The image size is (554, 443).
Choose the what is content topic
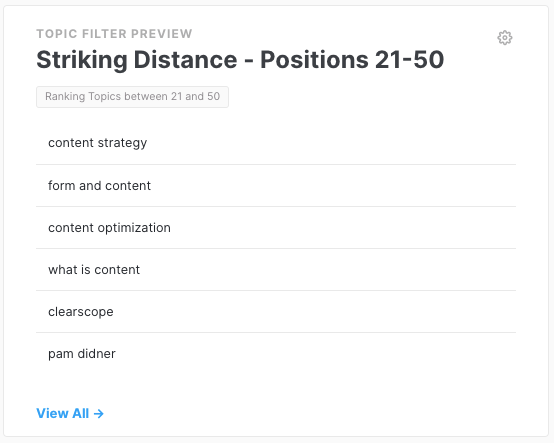[x=276, y=270]
